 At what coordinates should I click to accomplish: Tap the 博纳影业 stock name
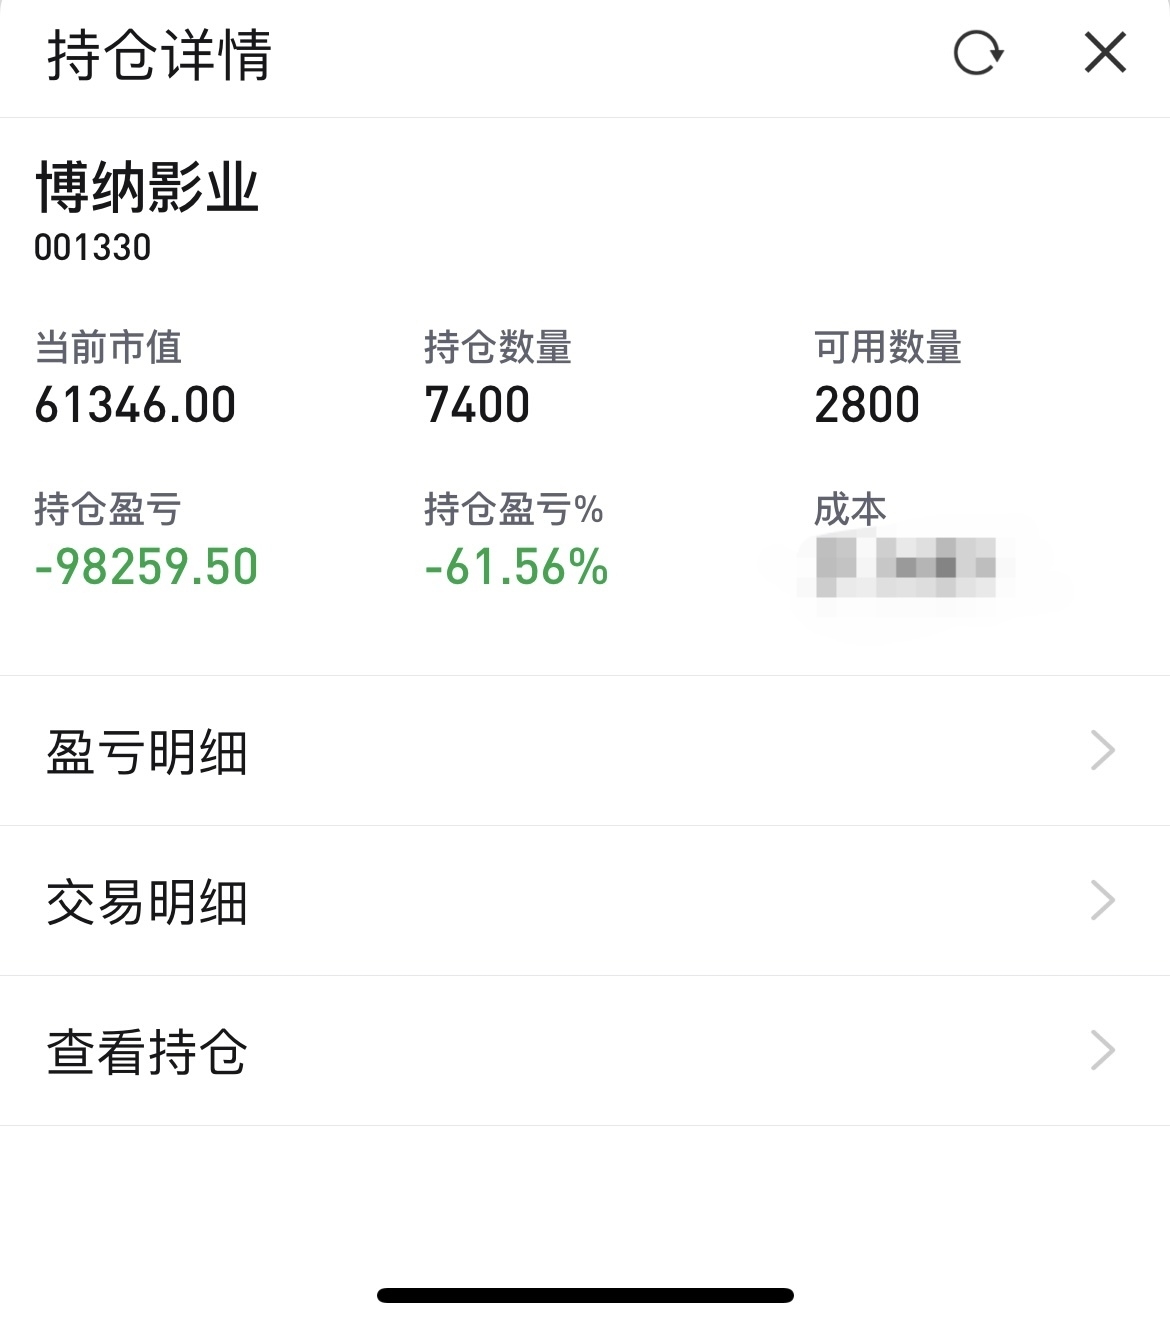[x=148, y=188]
